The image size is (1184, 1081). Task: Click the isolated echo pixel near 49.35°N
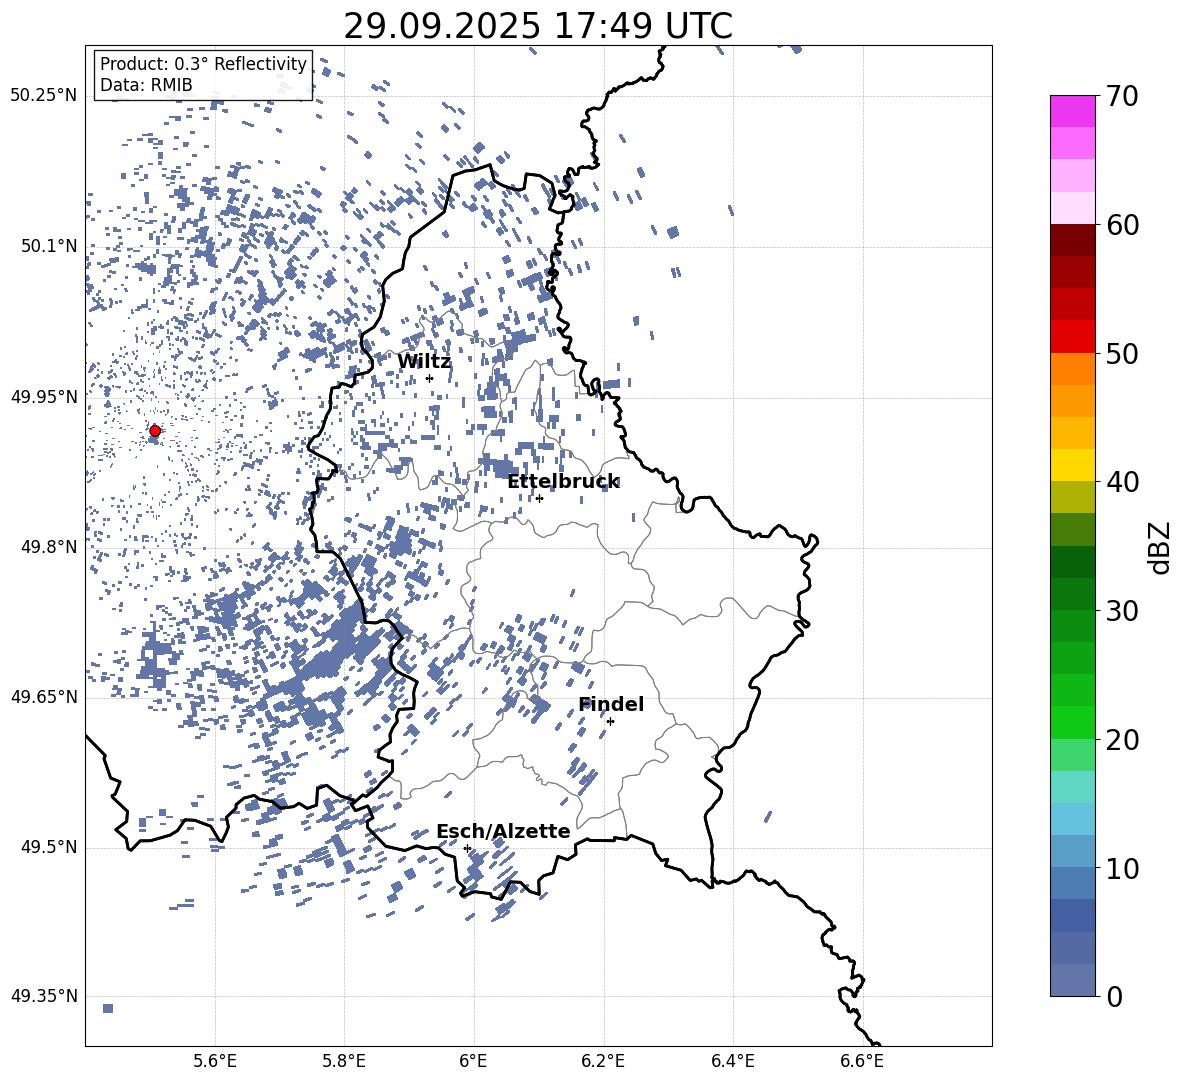pyautogui.click(x=108, y=1009)
